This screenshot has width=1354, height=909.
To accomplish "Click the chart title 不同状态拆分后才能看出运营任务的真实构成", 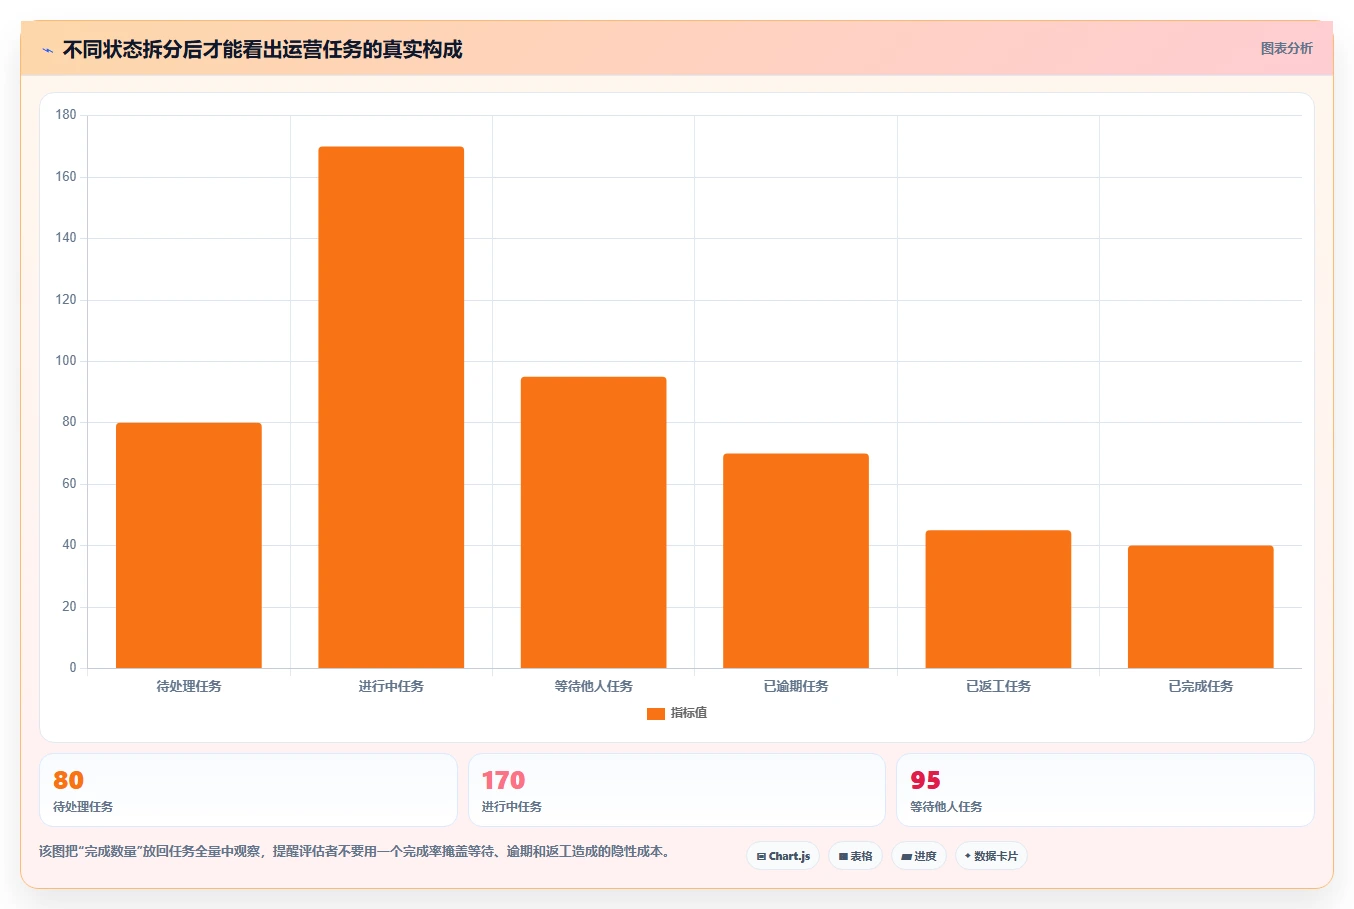I will 262,49.
